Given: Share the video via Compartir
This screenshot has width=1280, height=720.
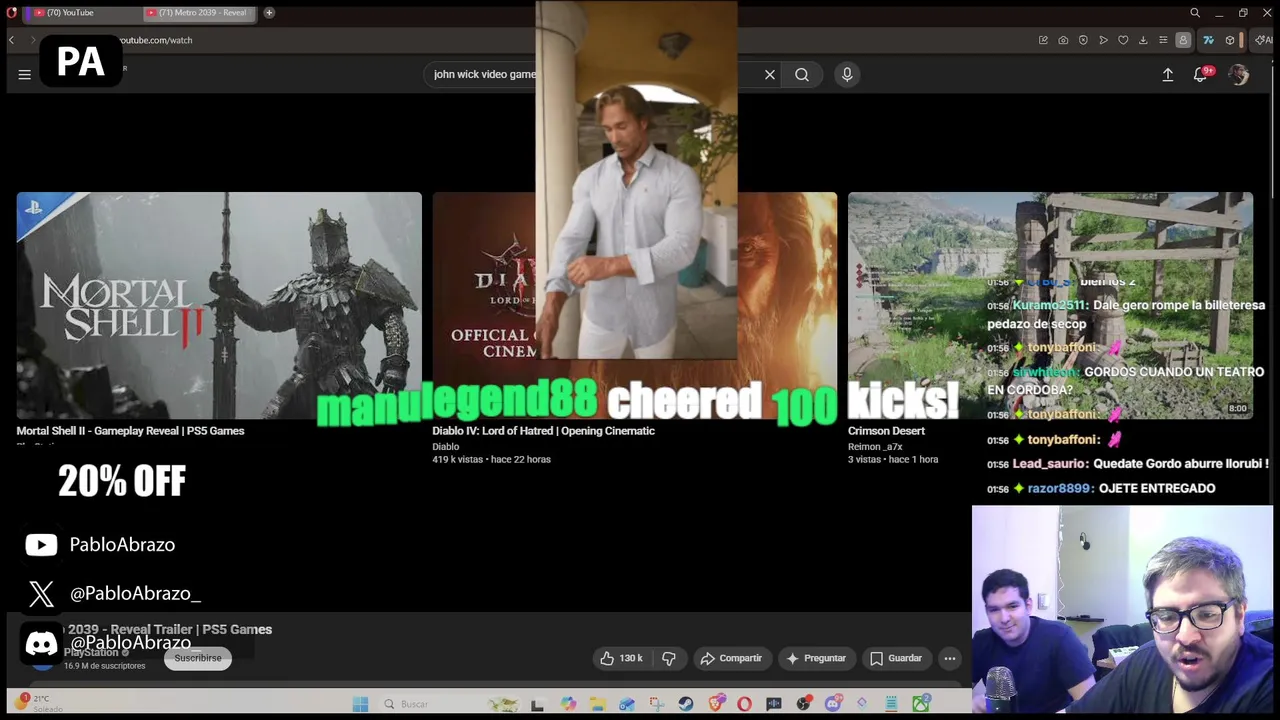Looking at the screenshot, I should tap(731, 658).
